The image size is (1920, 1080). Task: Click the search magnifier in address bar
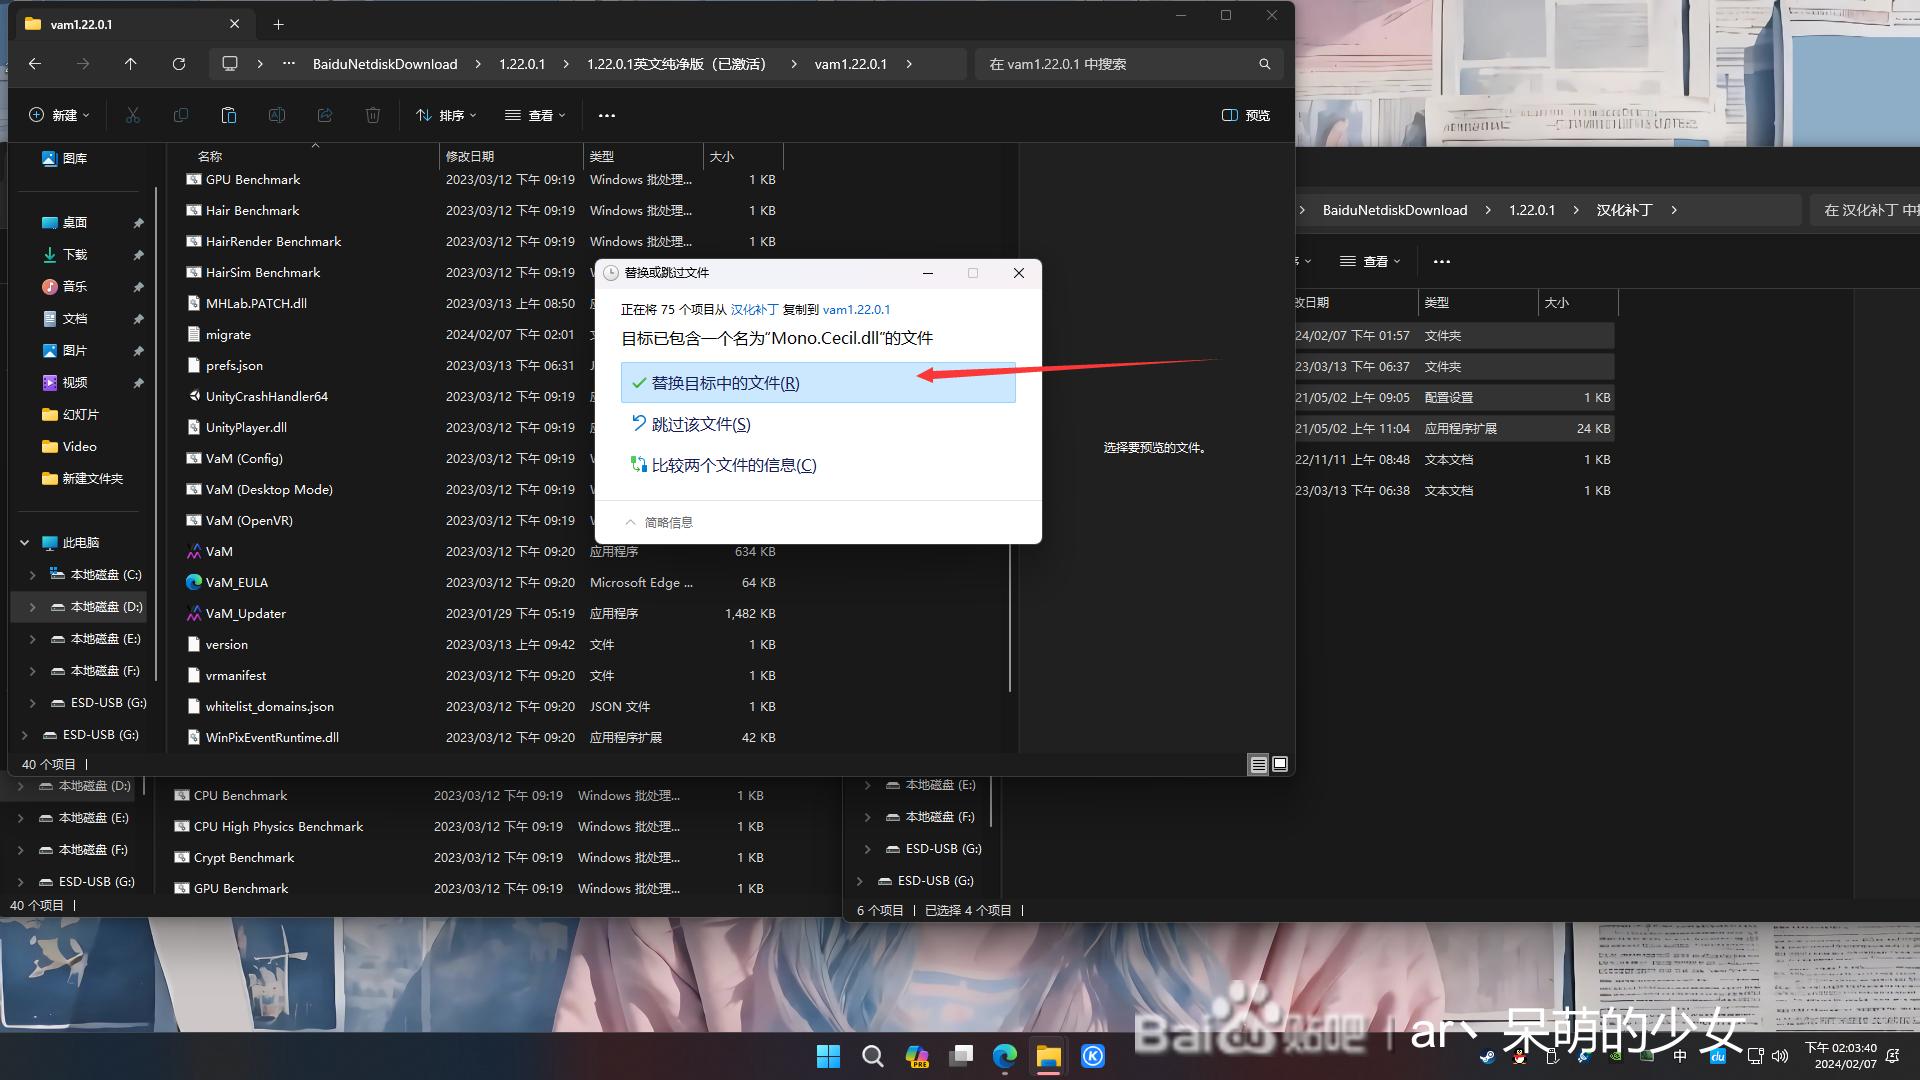click(1265, 64)
